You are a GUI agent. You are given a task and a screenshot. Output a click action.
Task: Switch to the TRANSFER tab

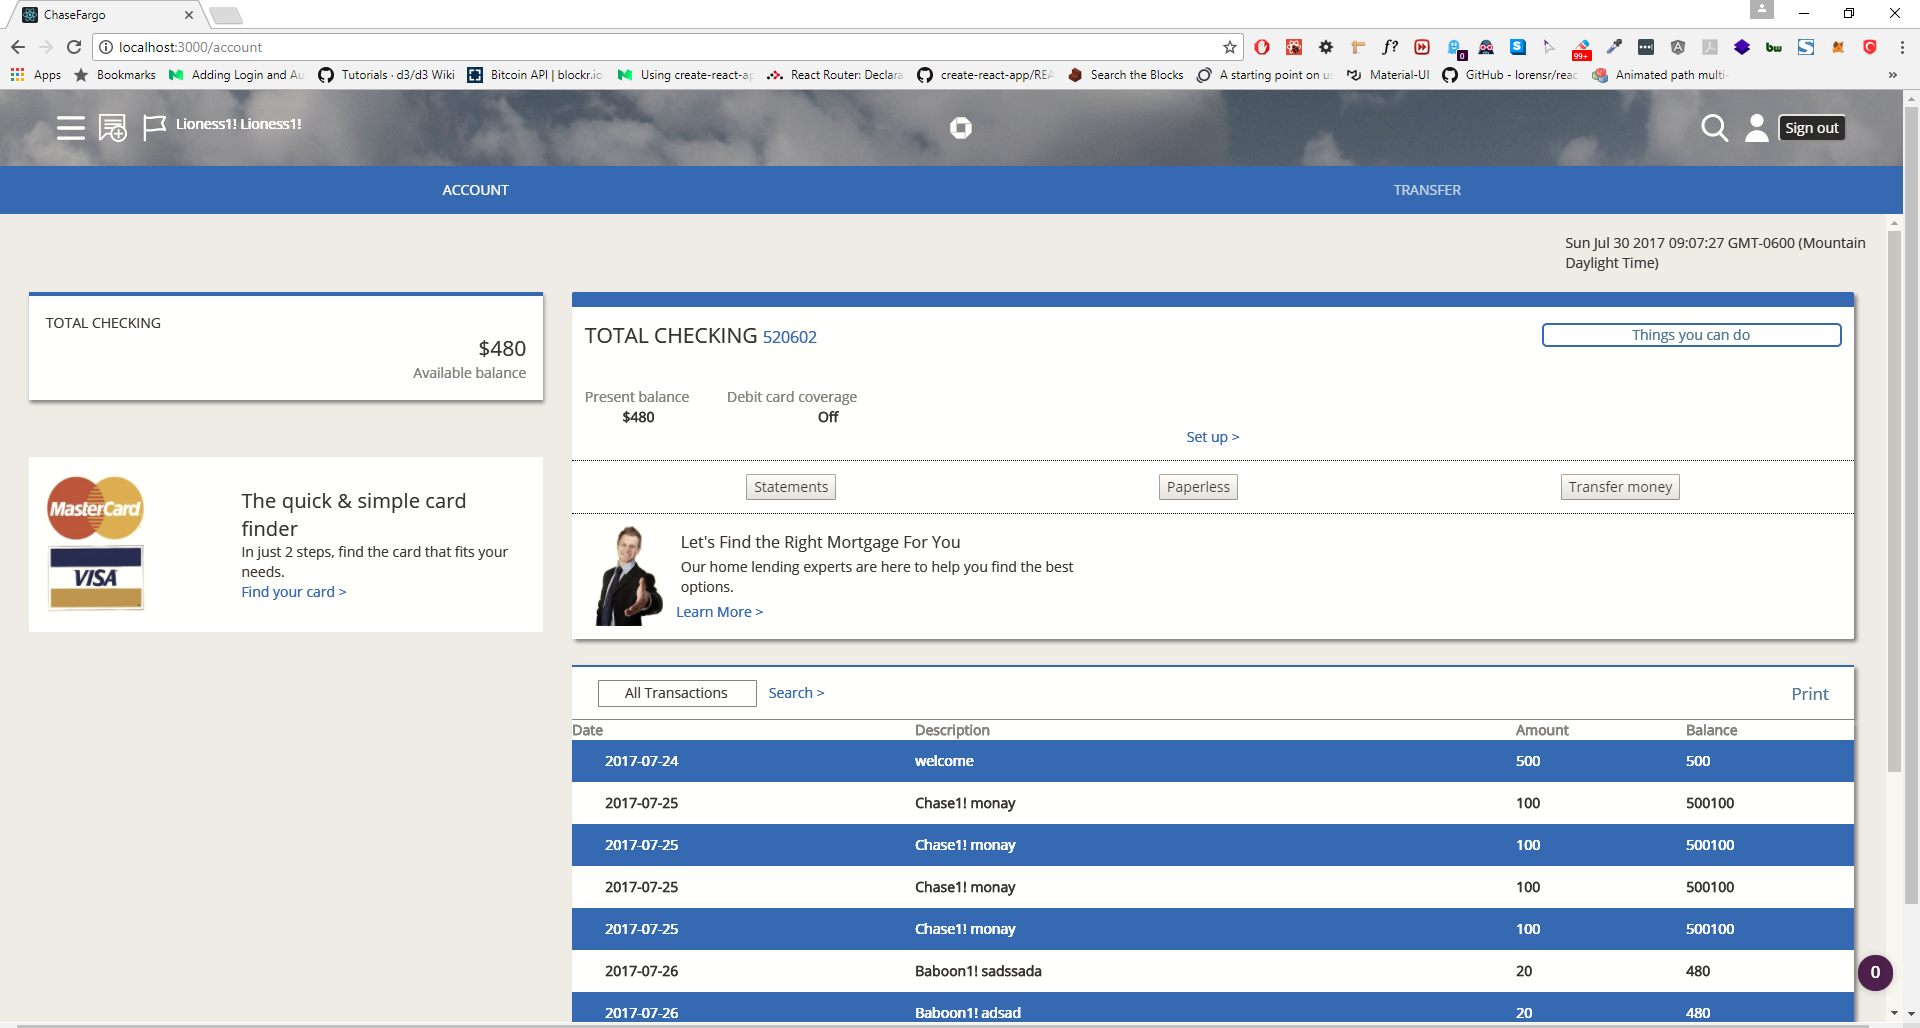[x=1426, y=189]
